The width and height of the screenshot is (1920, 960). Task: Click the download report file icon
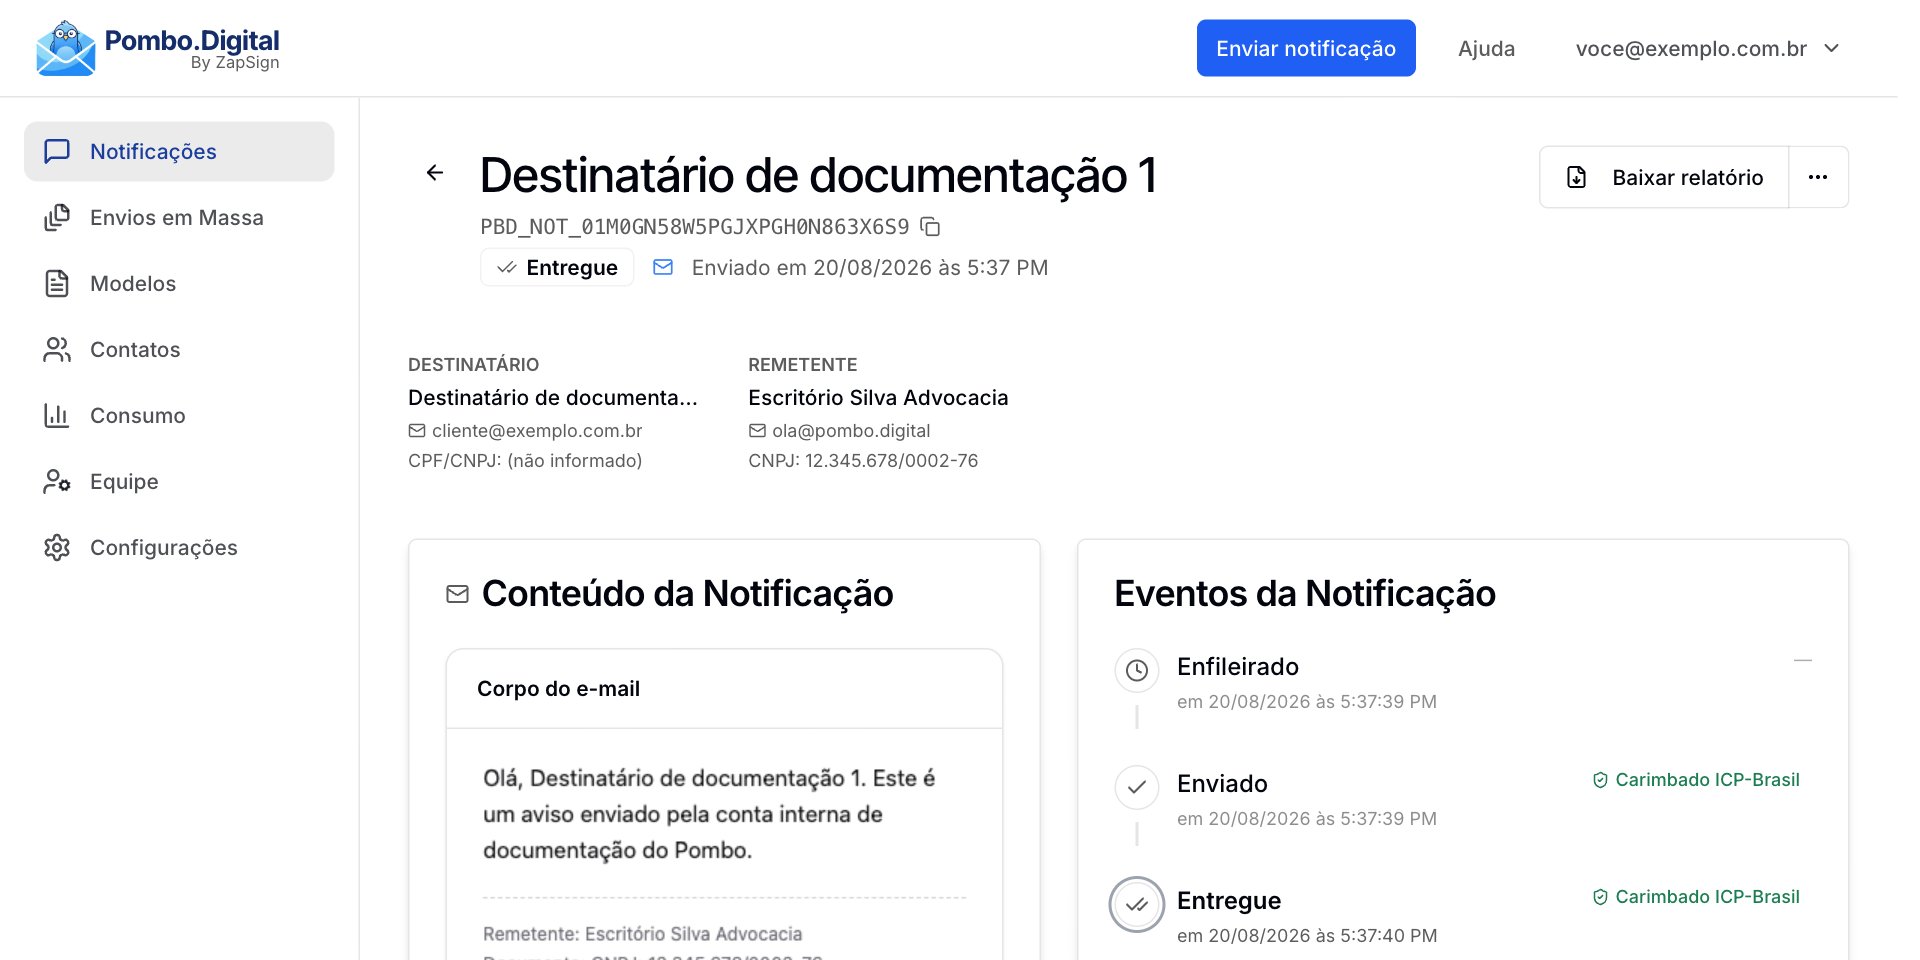click(x=1577, y=177)
